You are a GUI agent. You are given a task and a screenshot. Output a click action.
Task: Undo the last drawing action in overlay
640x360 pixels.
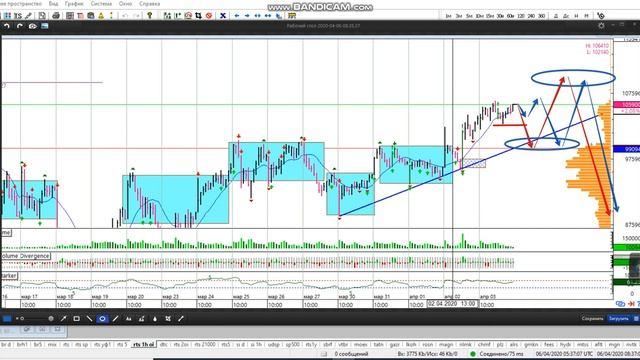[7, 26]
